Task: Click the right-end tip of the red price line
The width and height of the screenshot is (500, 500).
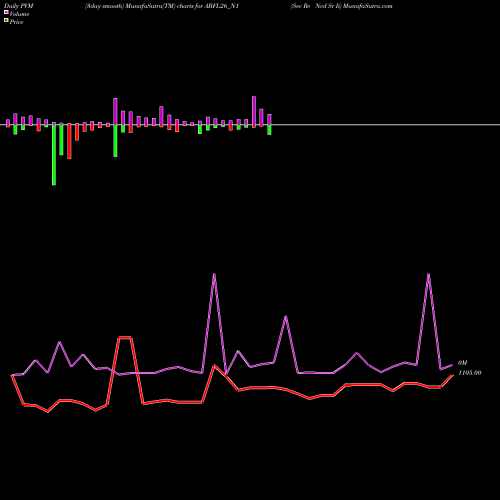Action: 452,376
